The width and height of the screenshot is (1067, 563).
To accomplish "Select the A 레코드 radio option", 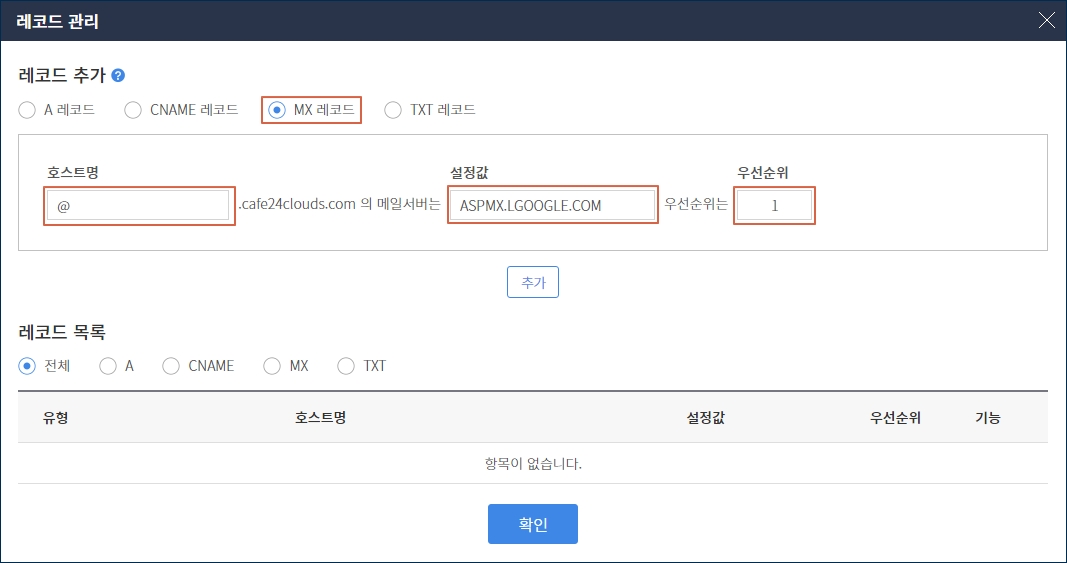I will tap(27, 110).
